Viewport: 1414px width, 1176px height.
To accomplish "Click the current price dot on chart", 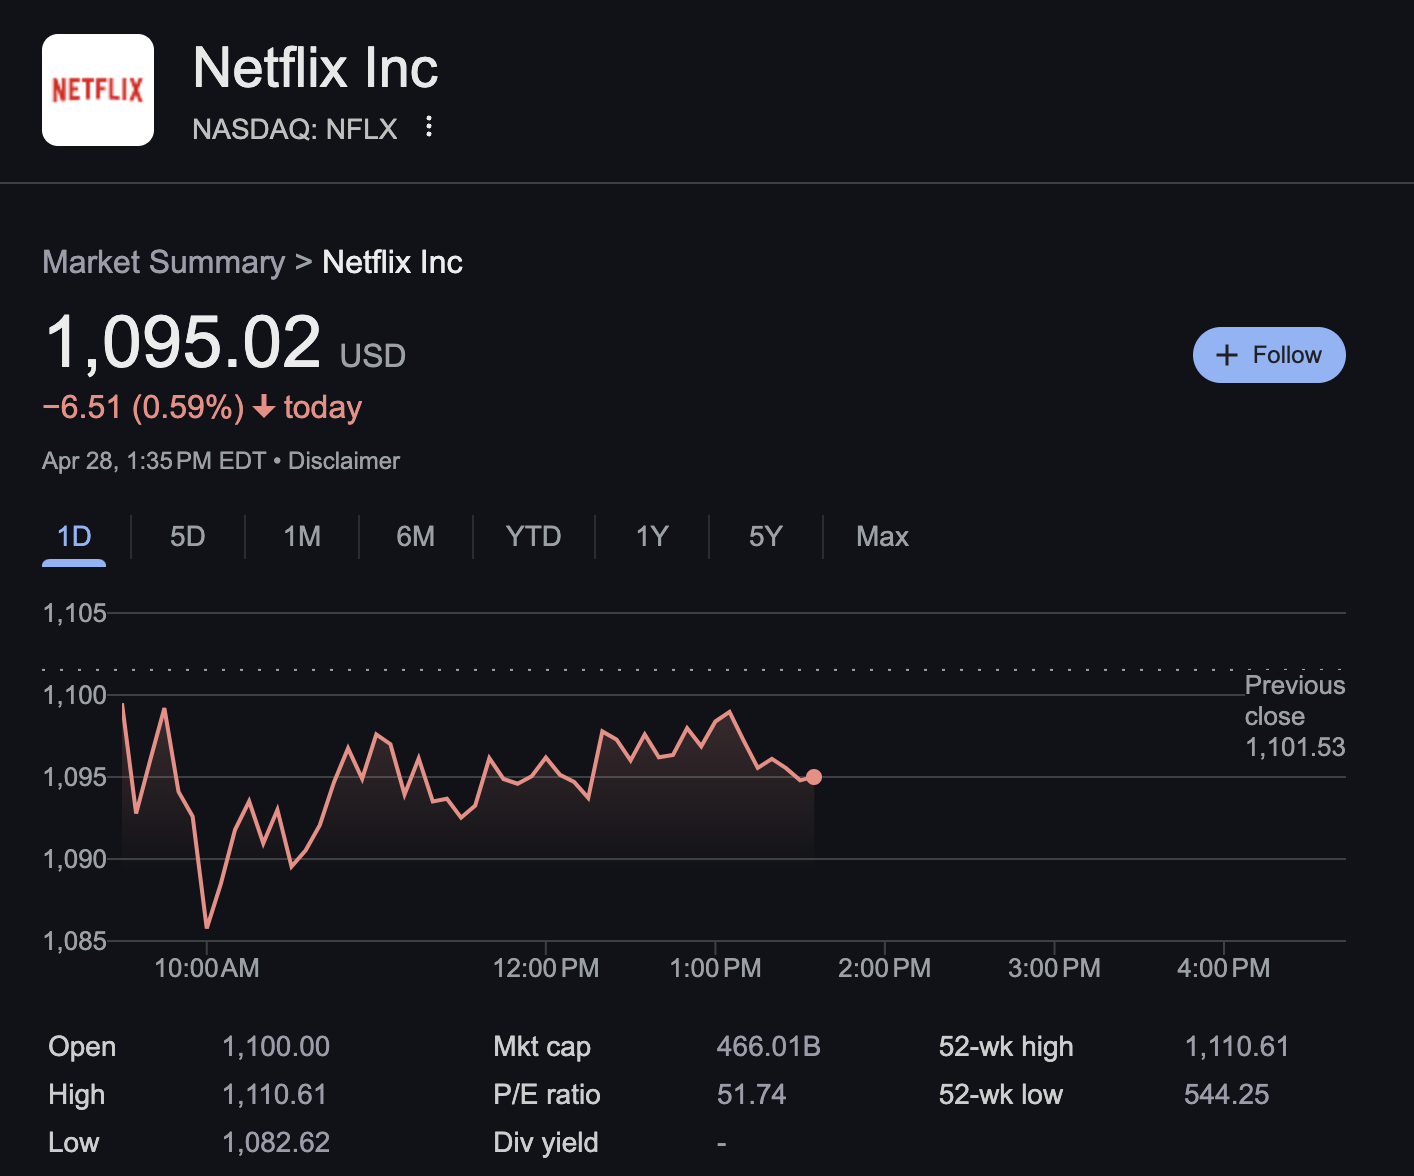I will pyautogui.click(x=814, y=777).
